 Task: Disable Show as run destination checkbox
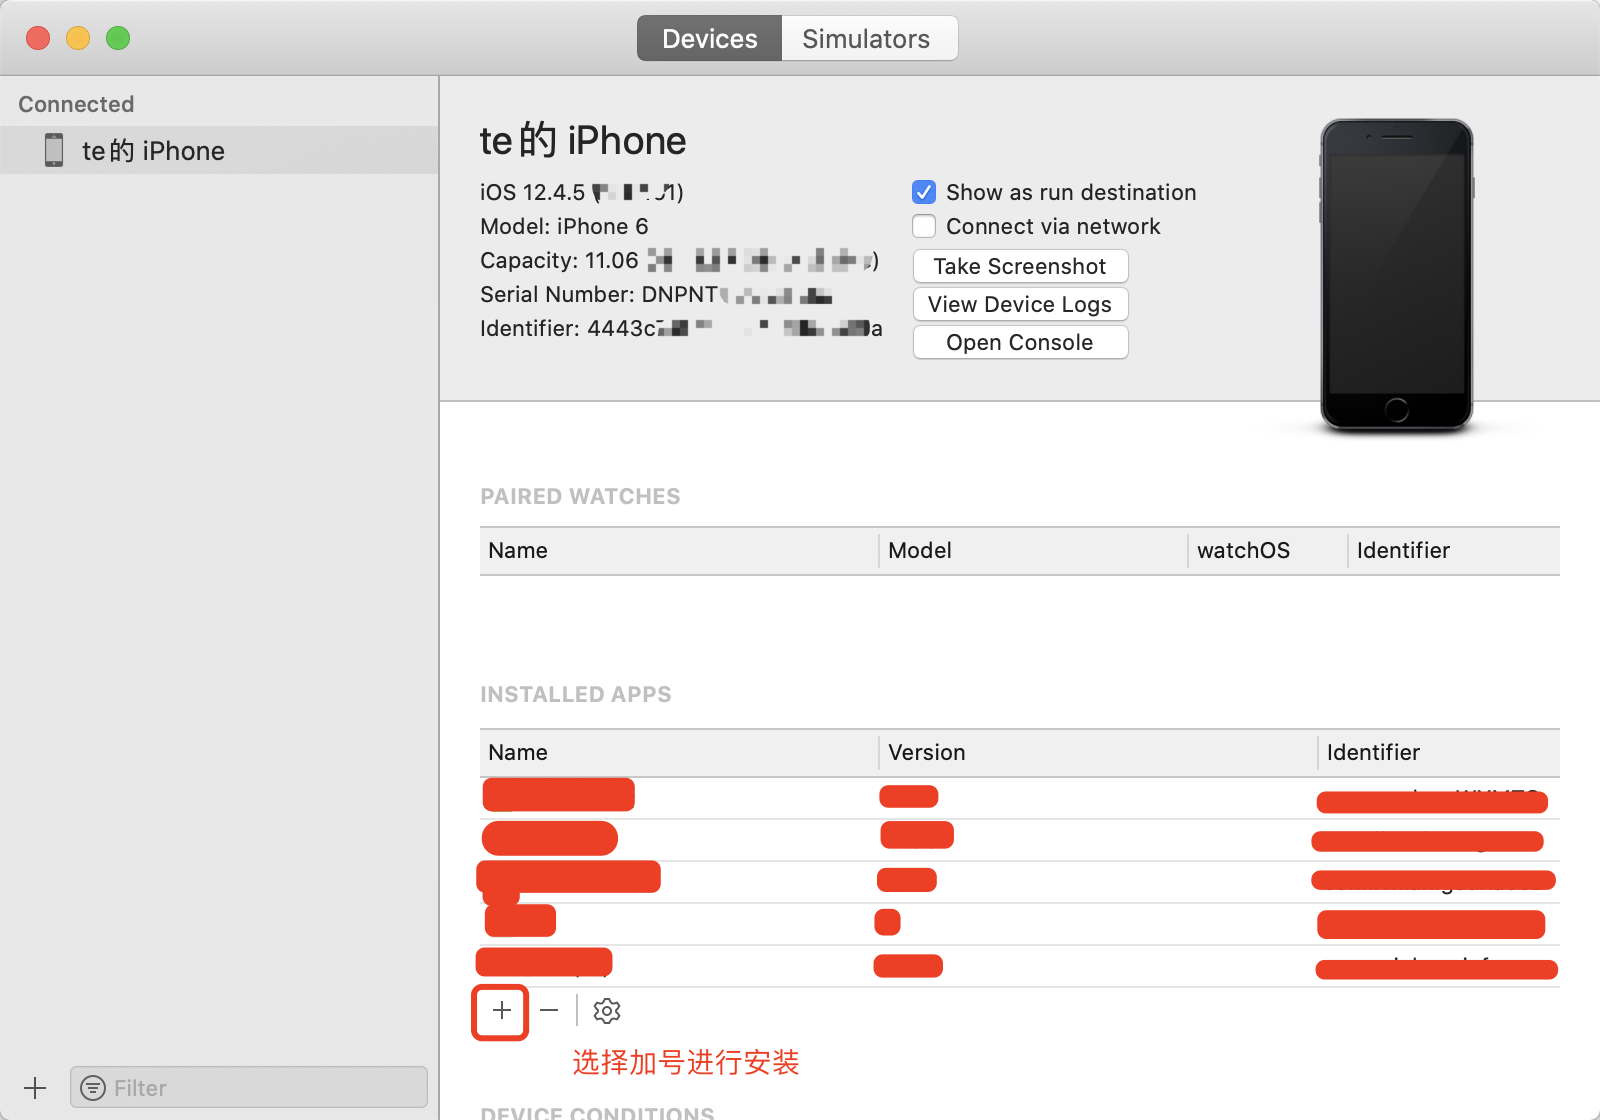tap(924, 192)
